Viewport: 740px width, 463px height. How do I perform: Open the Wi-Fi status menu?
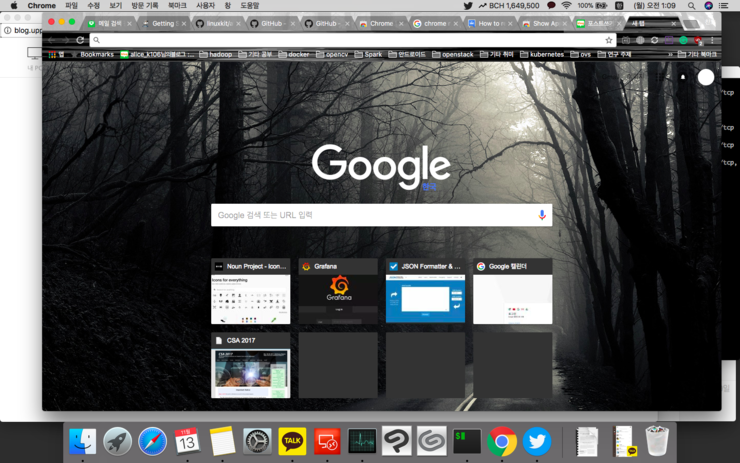(x=566, y=6)
